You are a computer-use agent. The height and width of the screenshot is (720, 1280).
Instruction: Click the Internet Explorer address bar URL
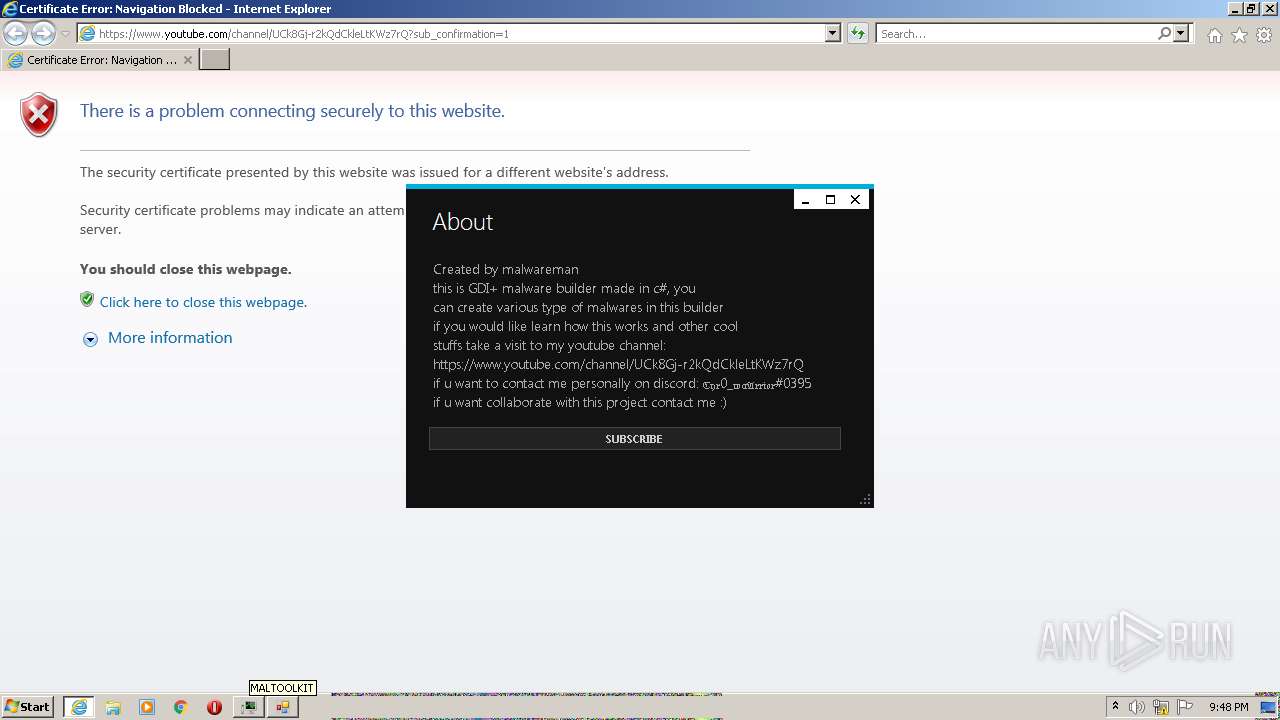coord(303,34)
